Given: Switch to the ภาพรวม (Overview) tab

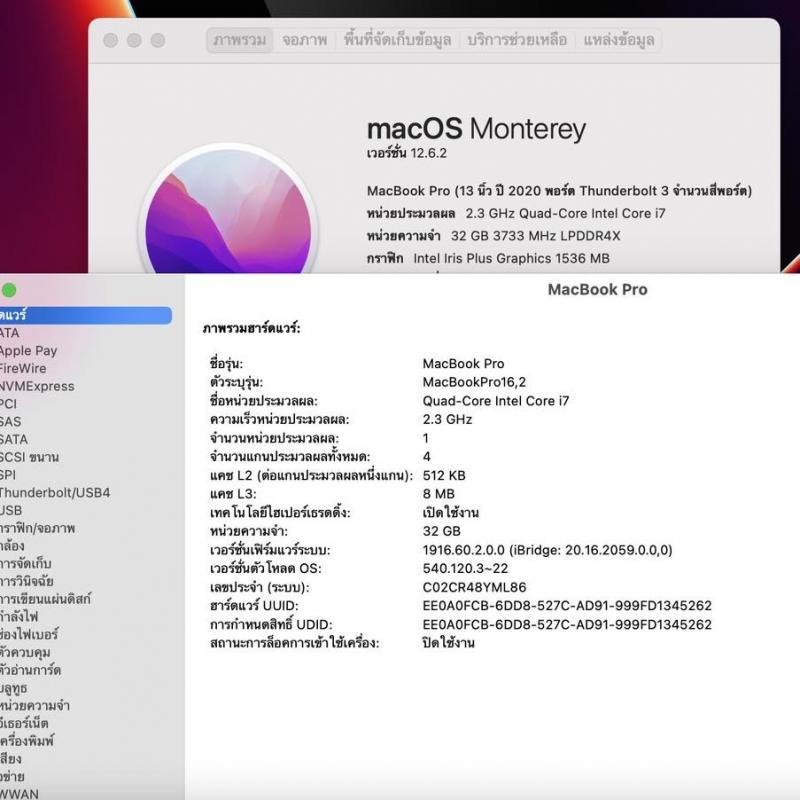Looking at the screenshot, I should coord(239,40).
